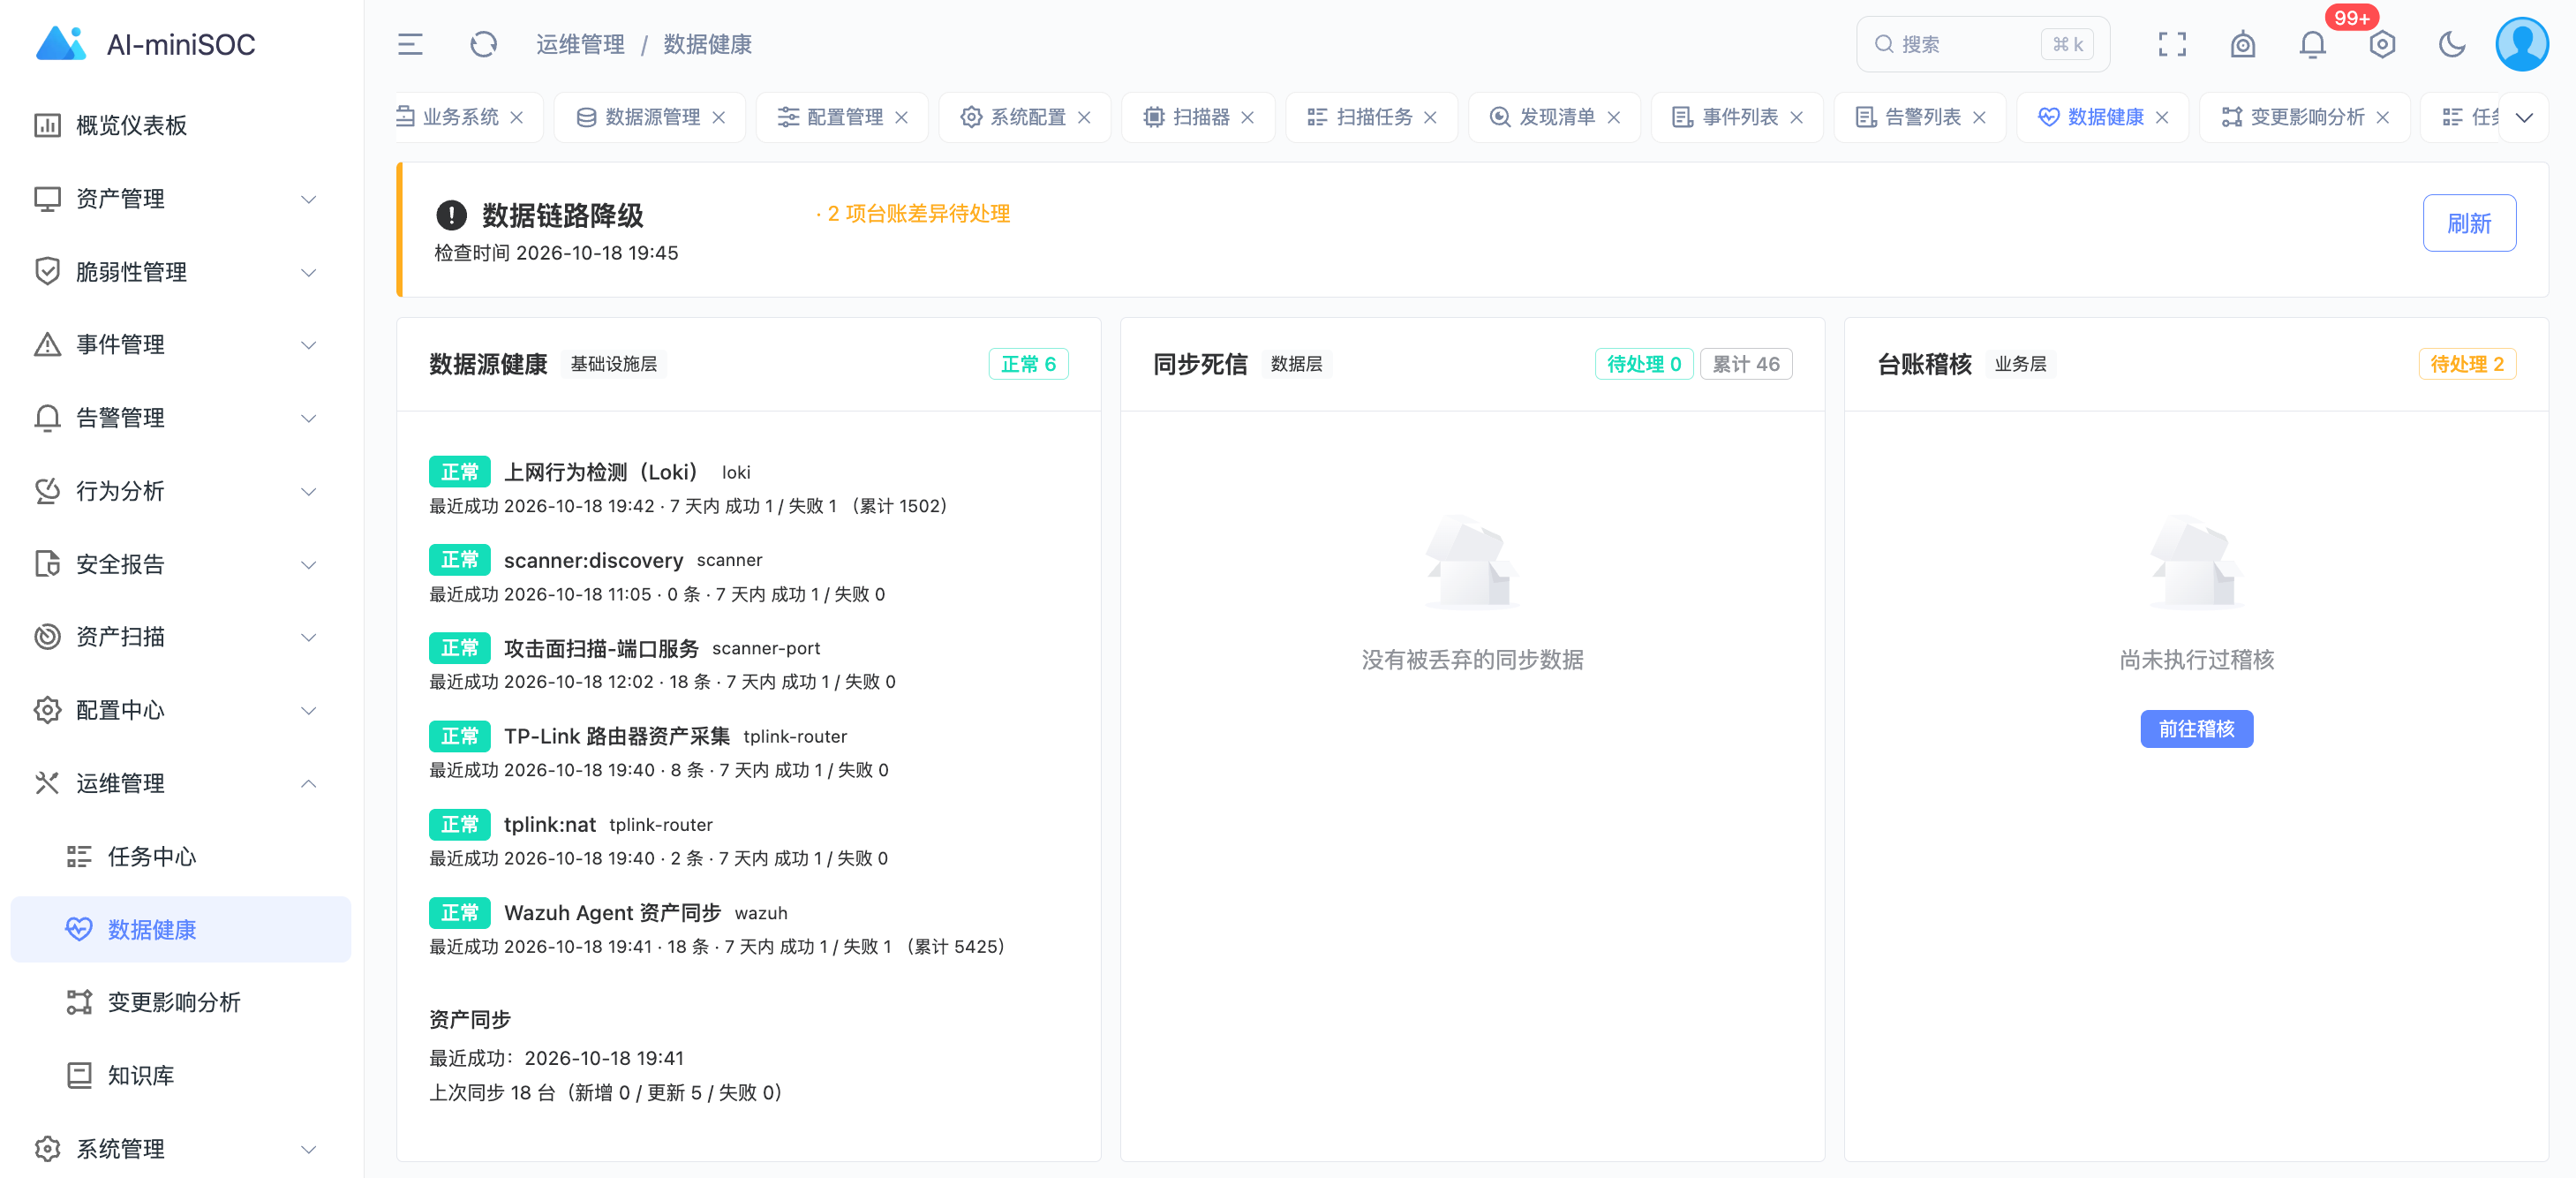Expand the 系统管理 menu
Screen dimensions: 2576x1178
pos(182,1149)
